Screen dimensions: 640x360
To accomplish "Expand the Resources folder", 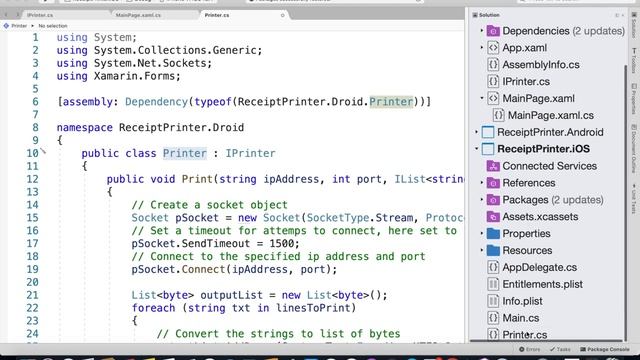I will pos(482,250).
